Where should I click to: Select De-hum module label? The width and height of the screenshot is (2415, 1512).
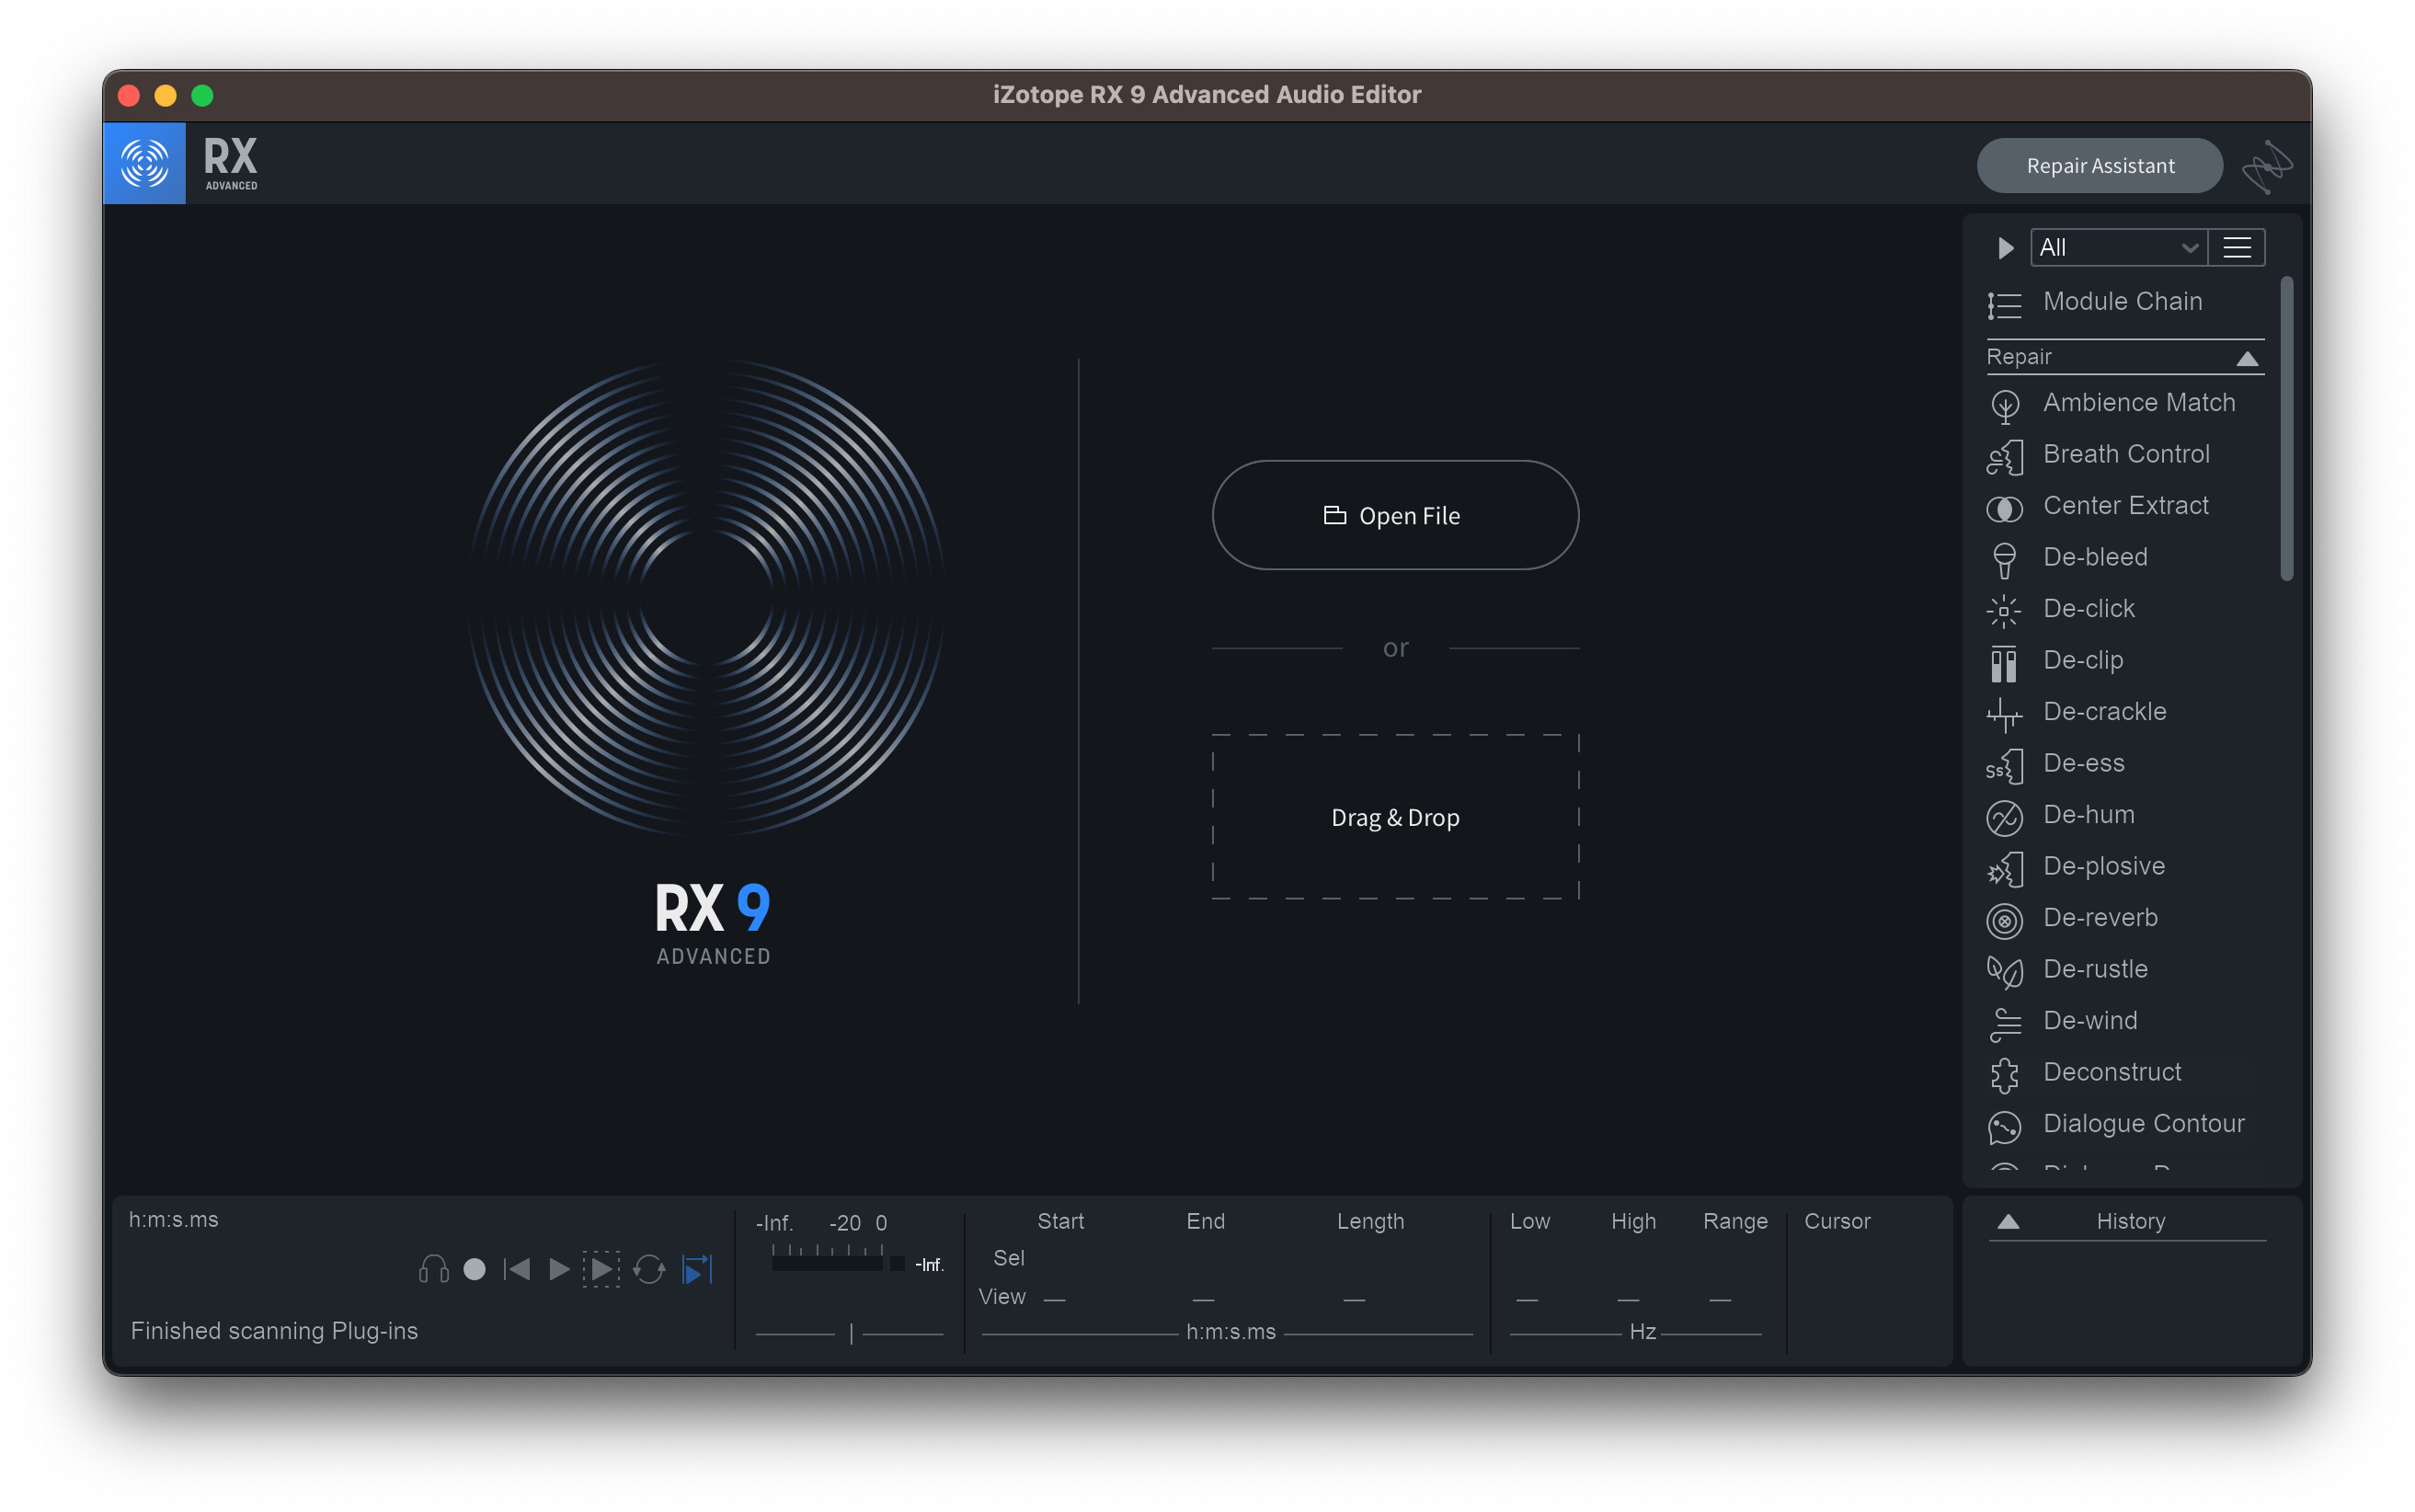coord(2089,814)
